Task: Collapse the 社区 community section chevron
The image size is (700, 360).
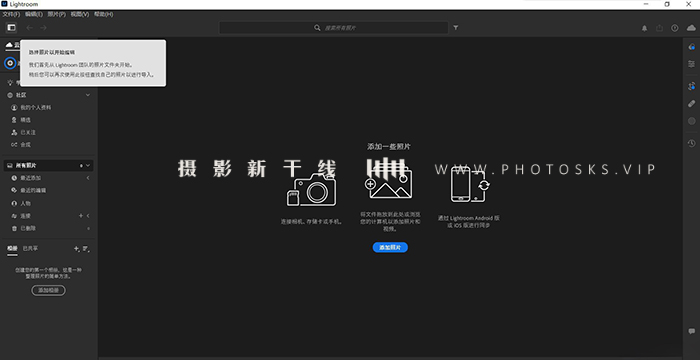Action: [88, 95]
